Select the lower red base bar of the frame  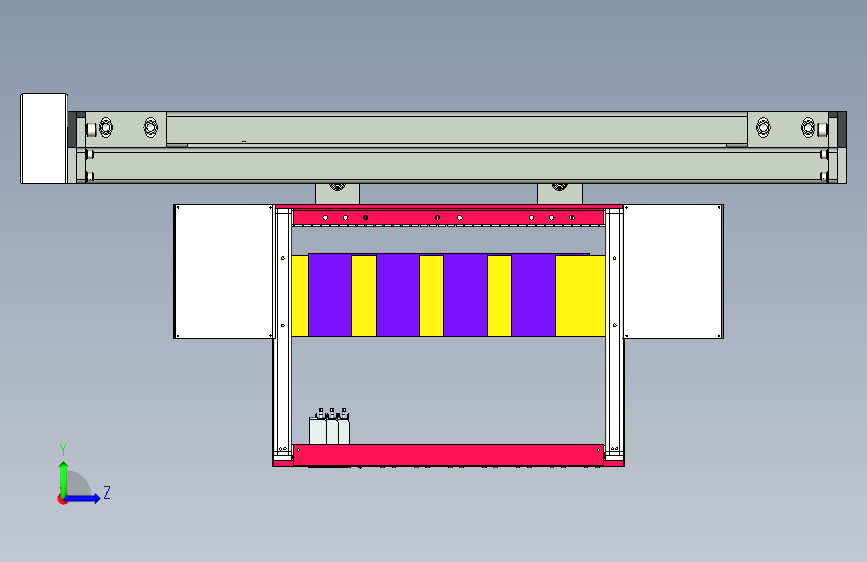[x=448, y=455]
